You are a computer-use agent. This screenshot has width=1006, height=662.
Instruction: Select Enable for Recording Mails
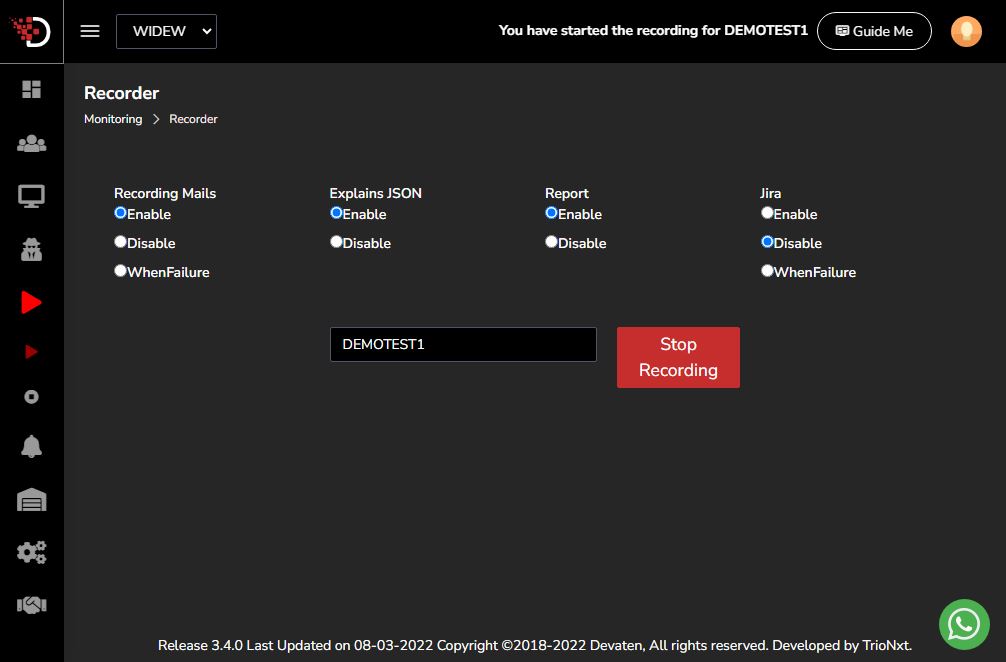[x=120, y=213]
